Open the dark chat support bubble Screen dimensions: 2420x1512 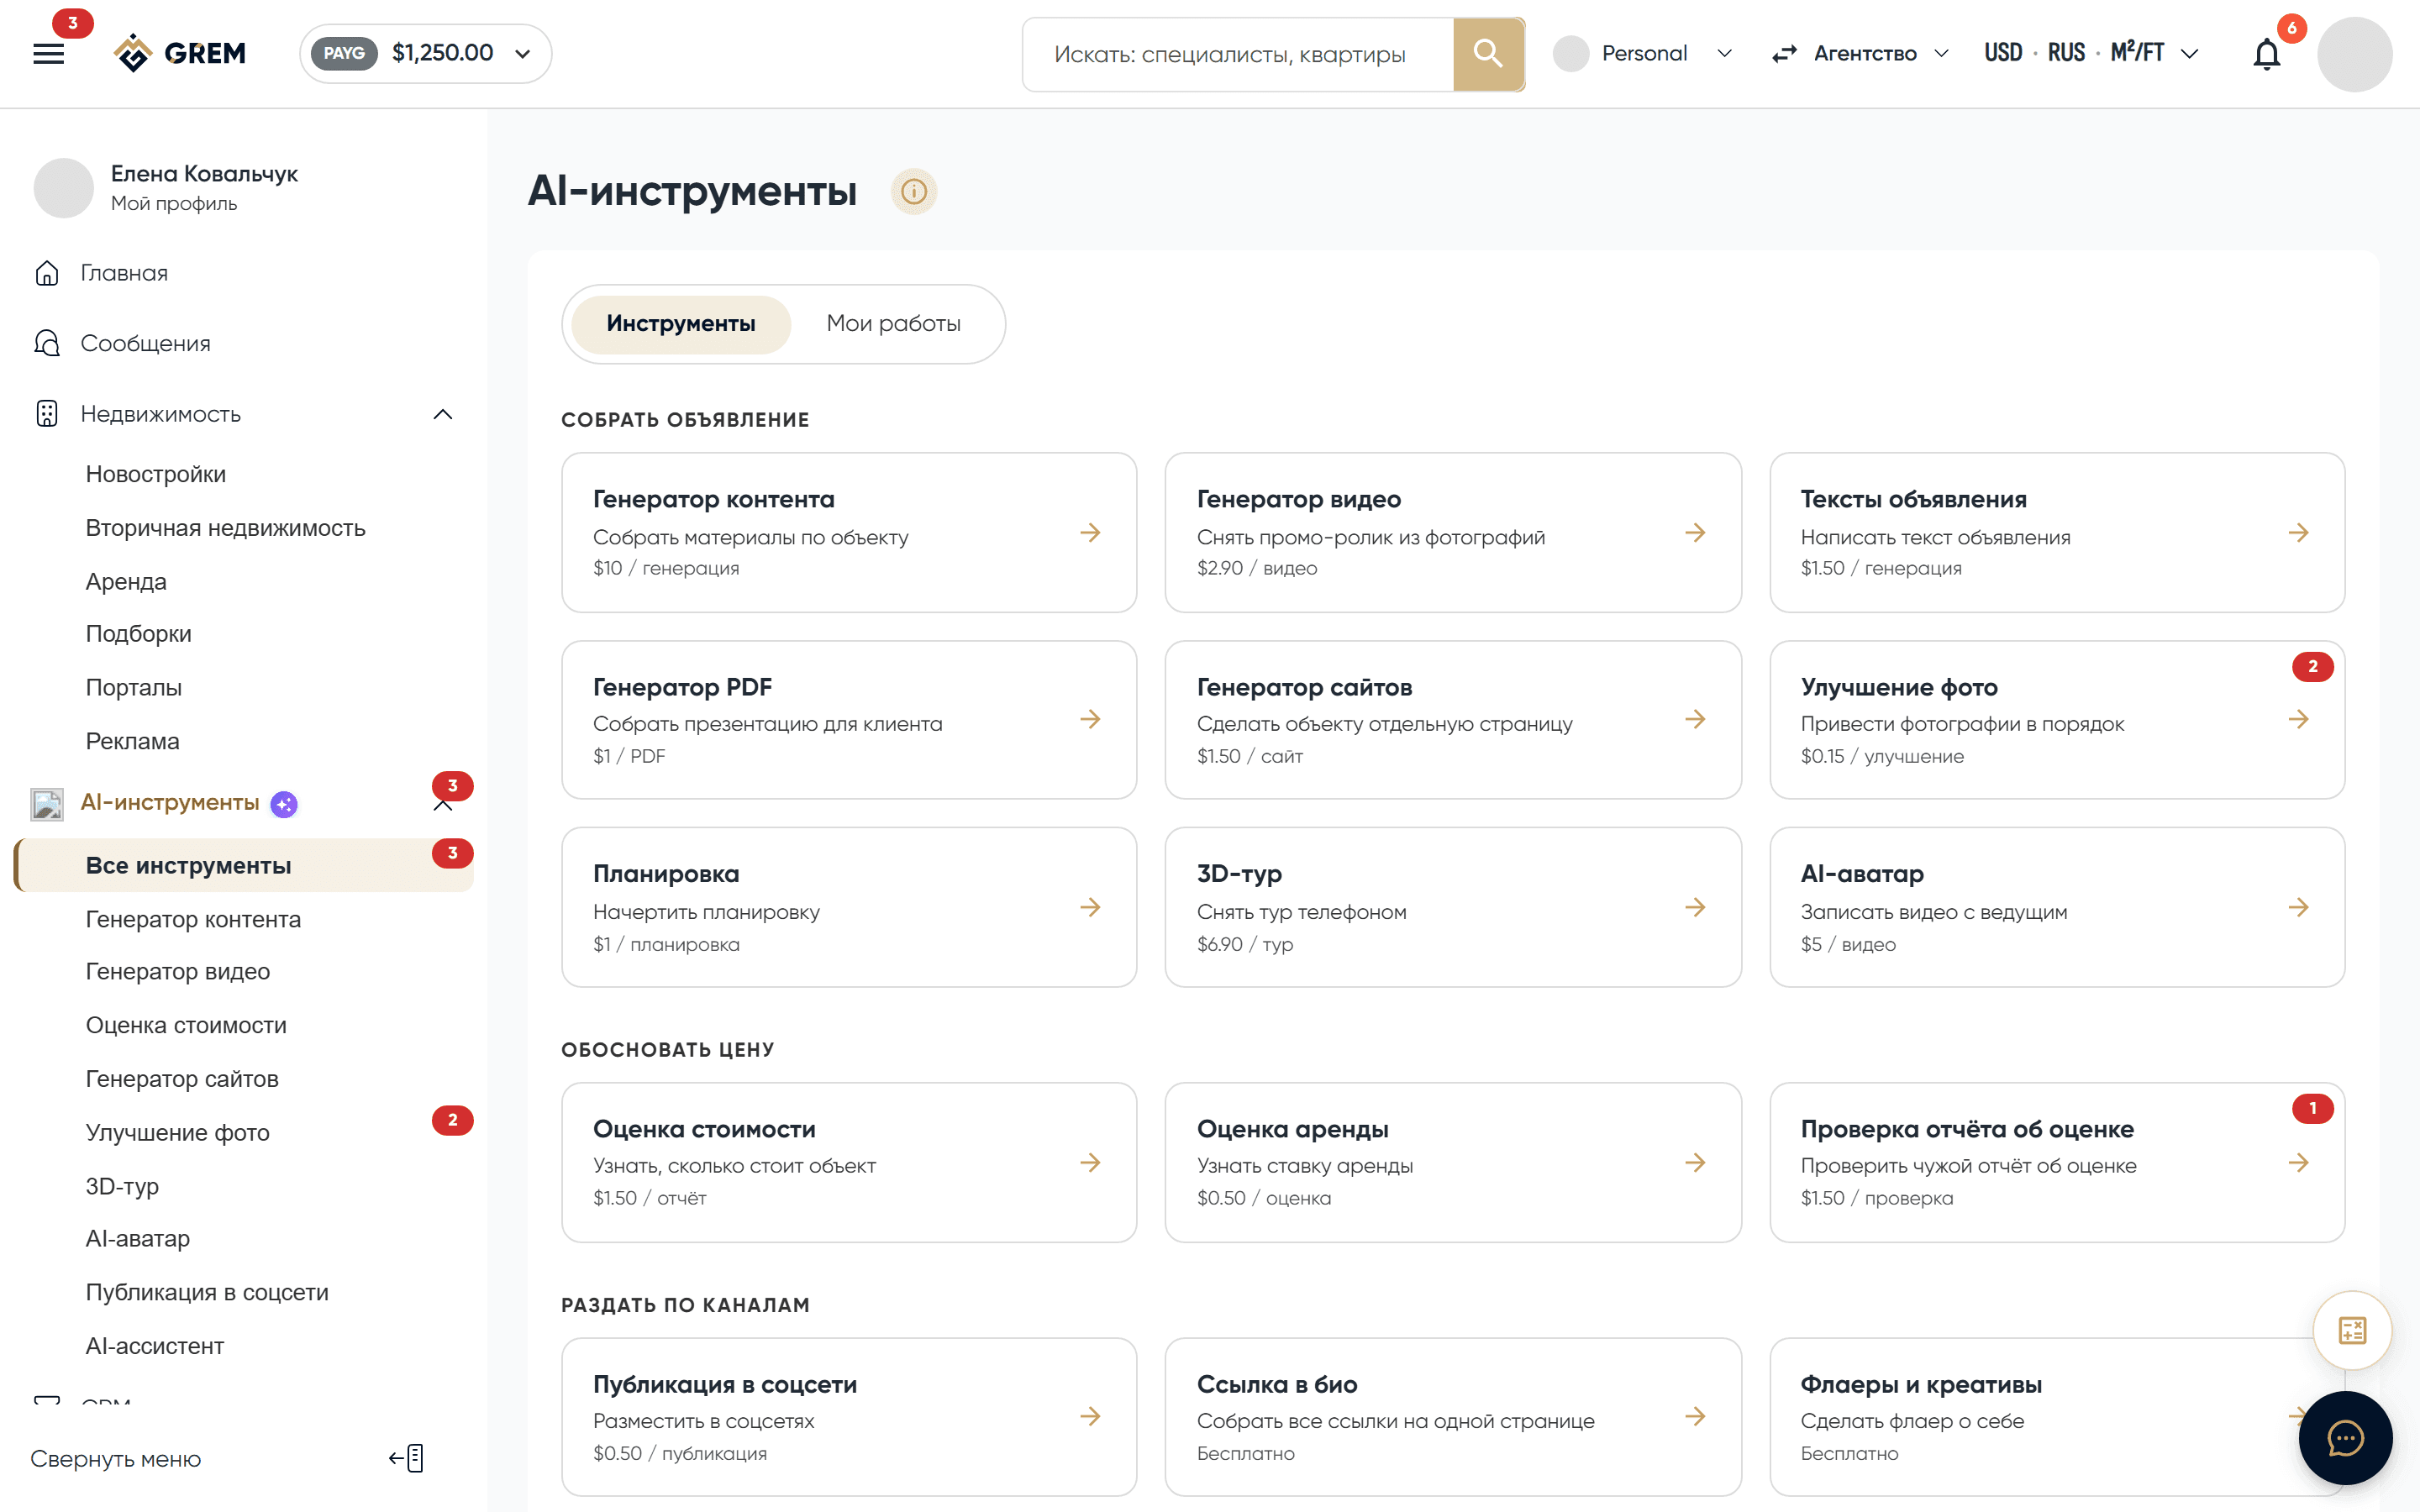click(x=2345, y=1438)
